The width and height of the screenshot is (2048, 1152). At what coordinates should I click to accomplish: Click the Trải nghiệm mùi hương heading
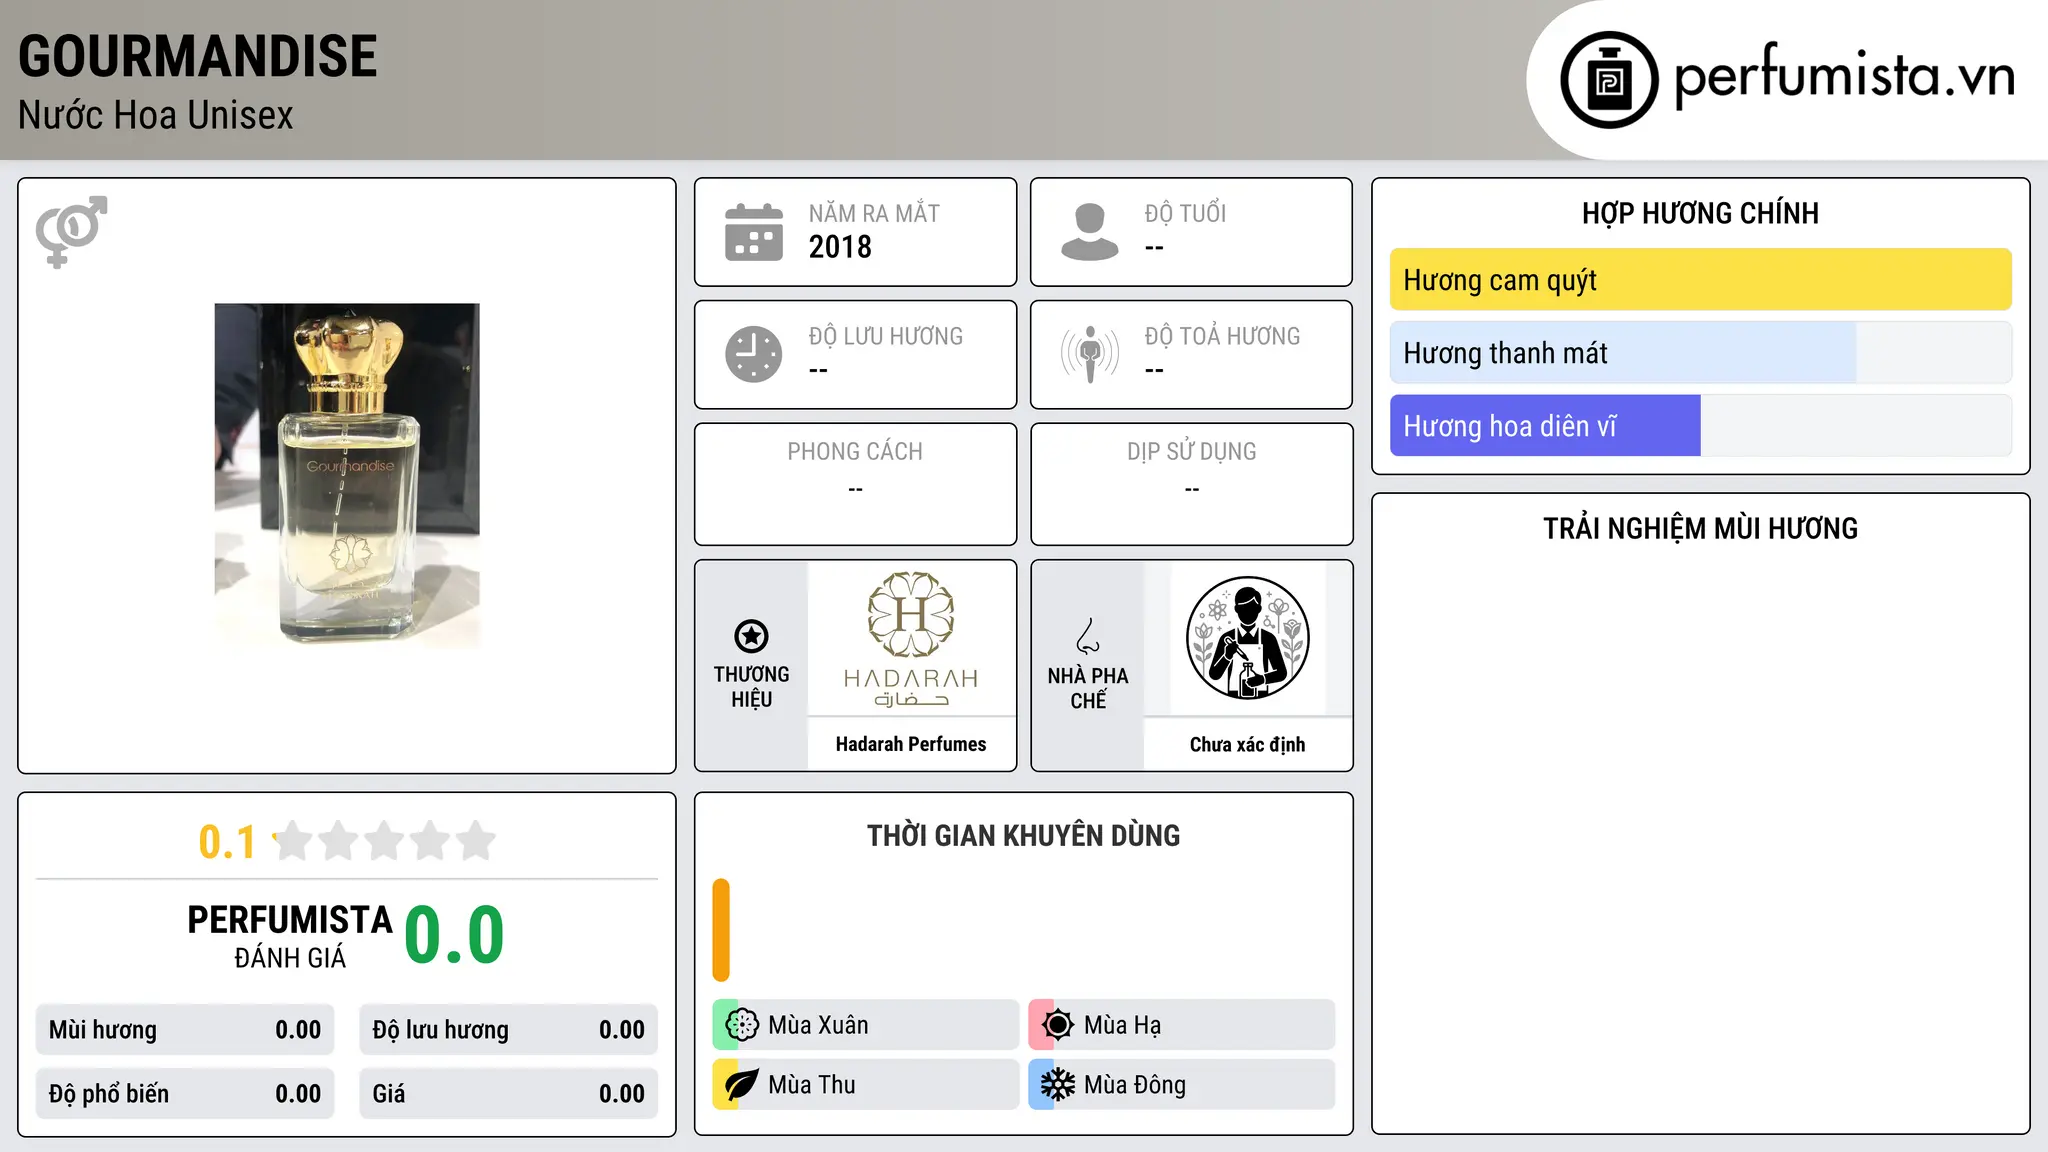[x=1700, y=529]
